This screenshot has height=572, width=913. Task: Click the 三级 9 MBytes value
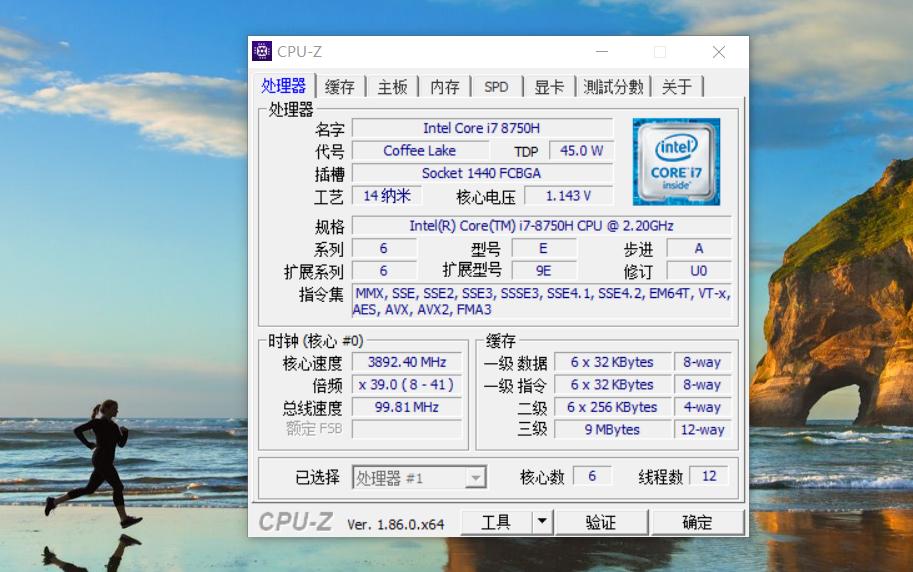click(x=613, y=429)
